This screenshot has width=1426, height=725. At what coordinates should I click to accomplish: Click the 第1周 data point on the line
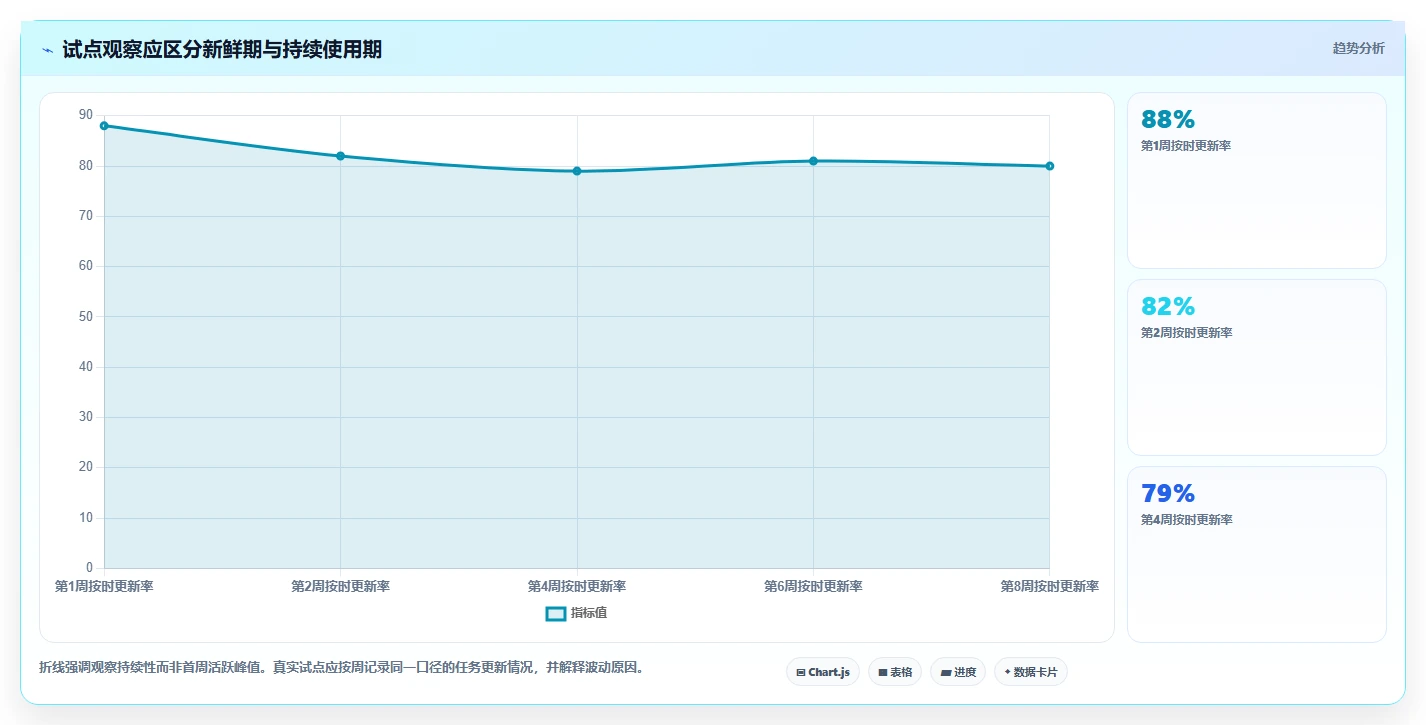(x=104, y=126)
